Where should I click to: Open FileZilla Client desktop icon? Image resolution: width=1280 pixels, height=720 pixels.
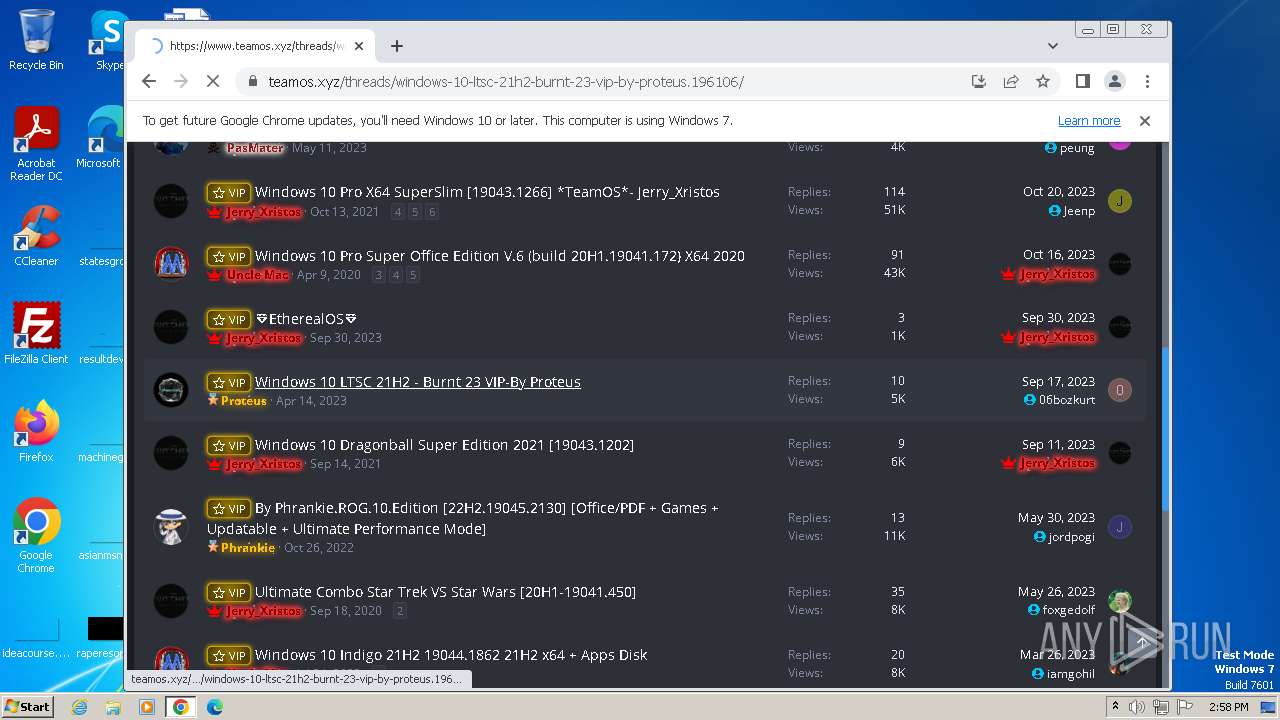36,334
